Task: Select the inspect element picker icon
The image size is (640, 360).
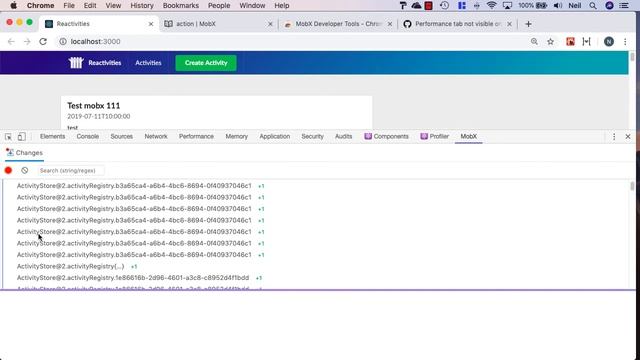Action: coord(8,137)
